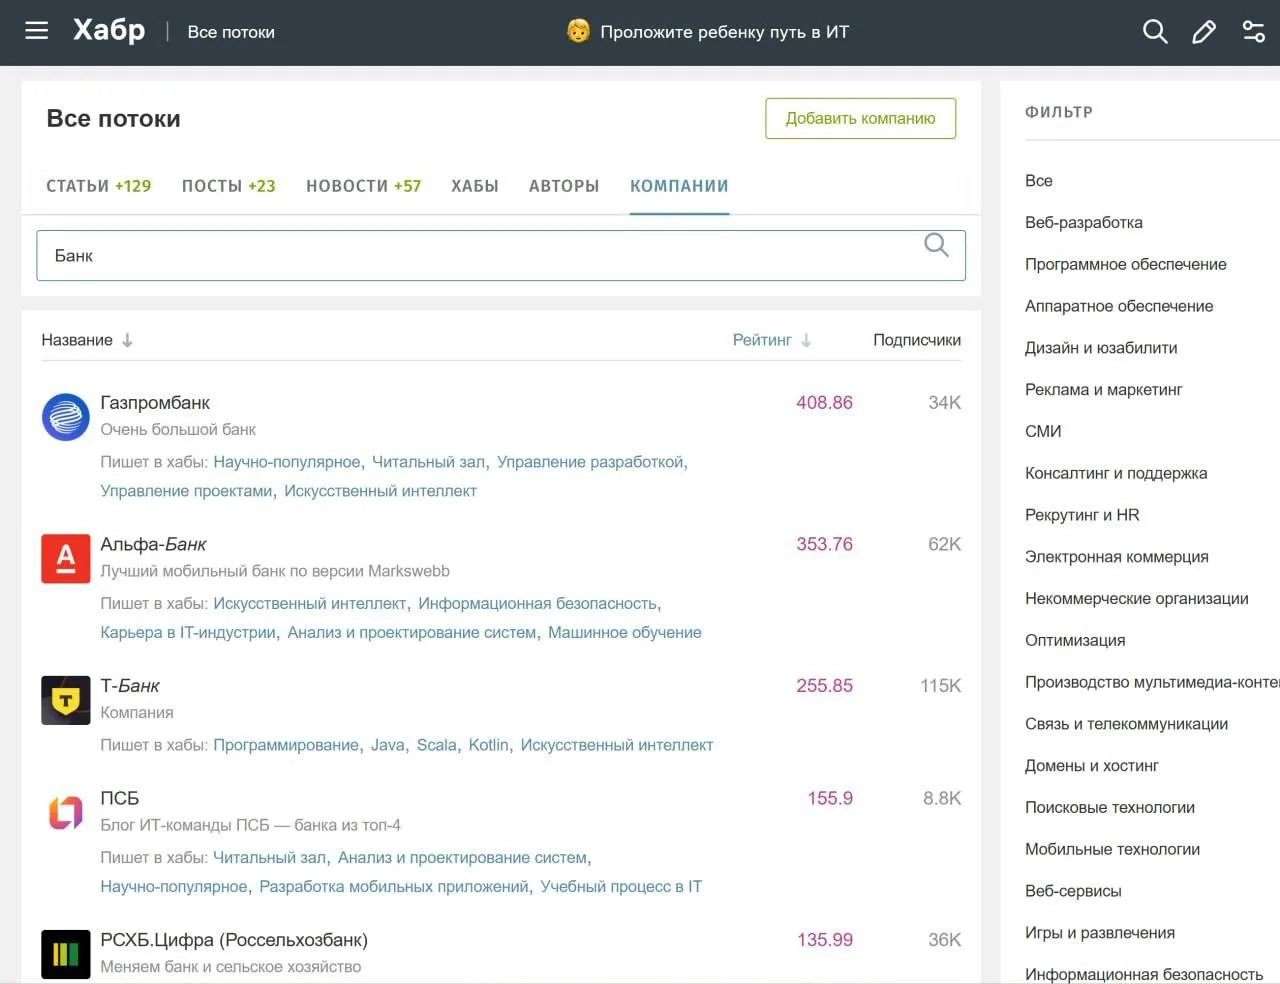Filter by Дизайн и юзабилити
Image resolution: width=1280 pixels, height=984 pixels.
point(1101,348)
